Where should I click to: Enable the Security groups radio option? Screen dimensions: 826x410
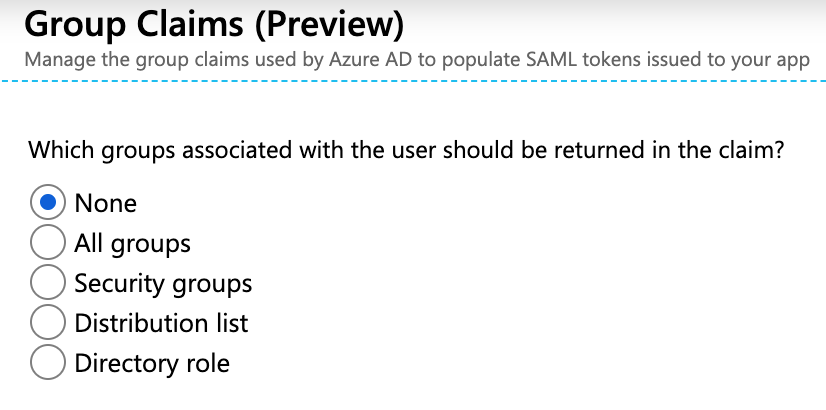[x=48, y=282]
